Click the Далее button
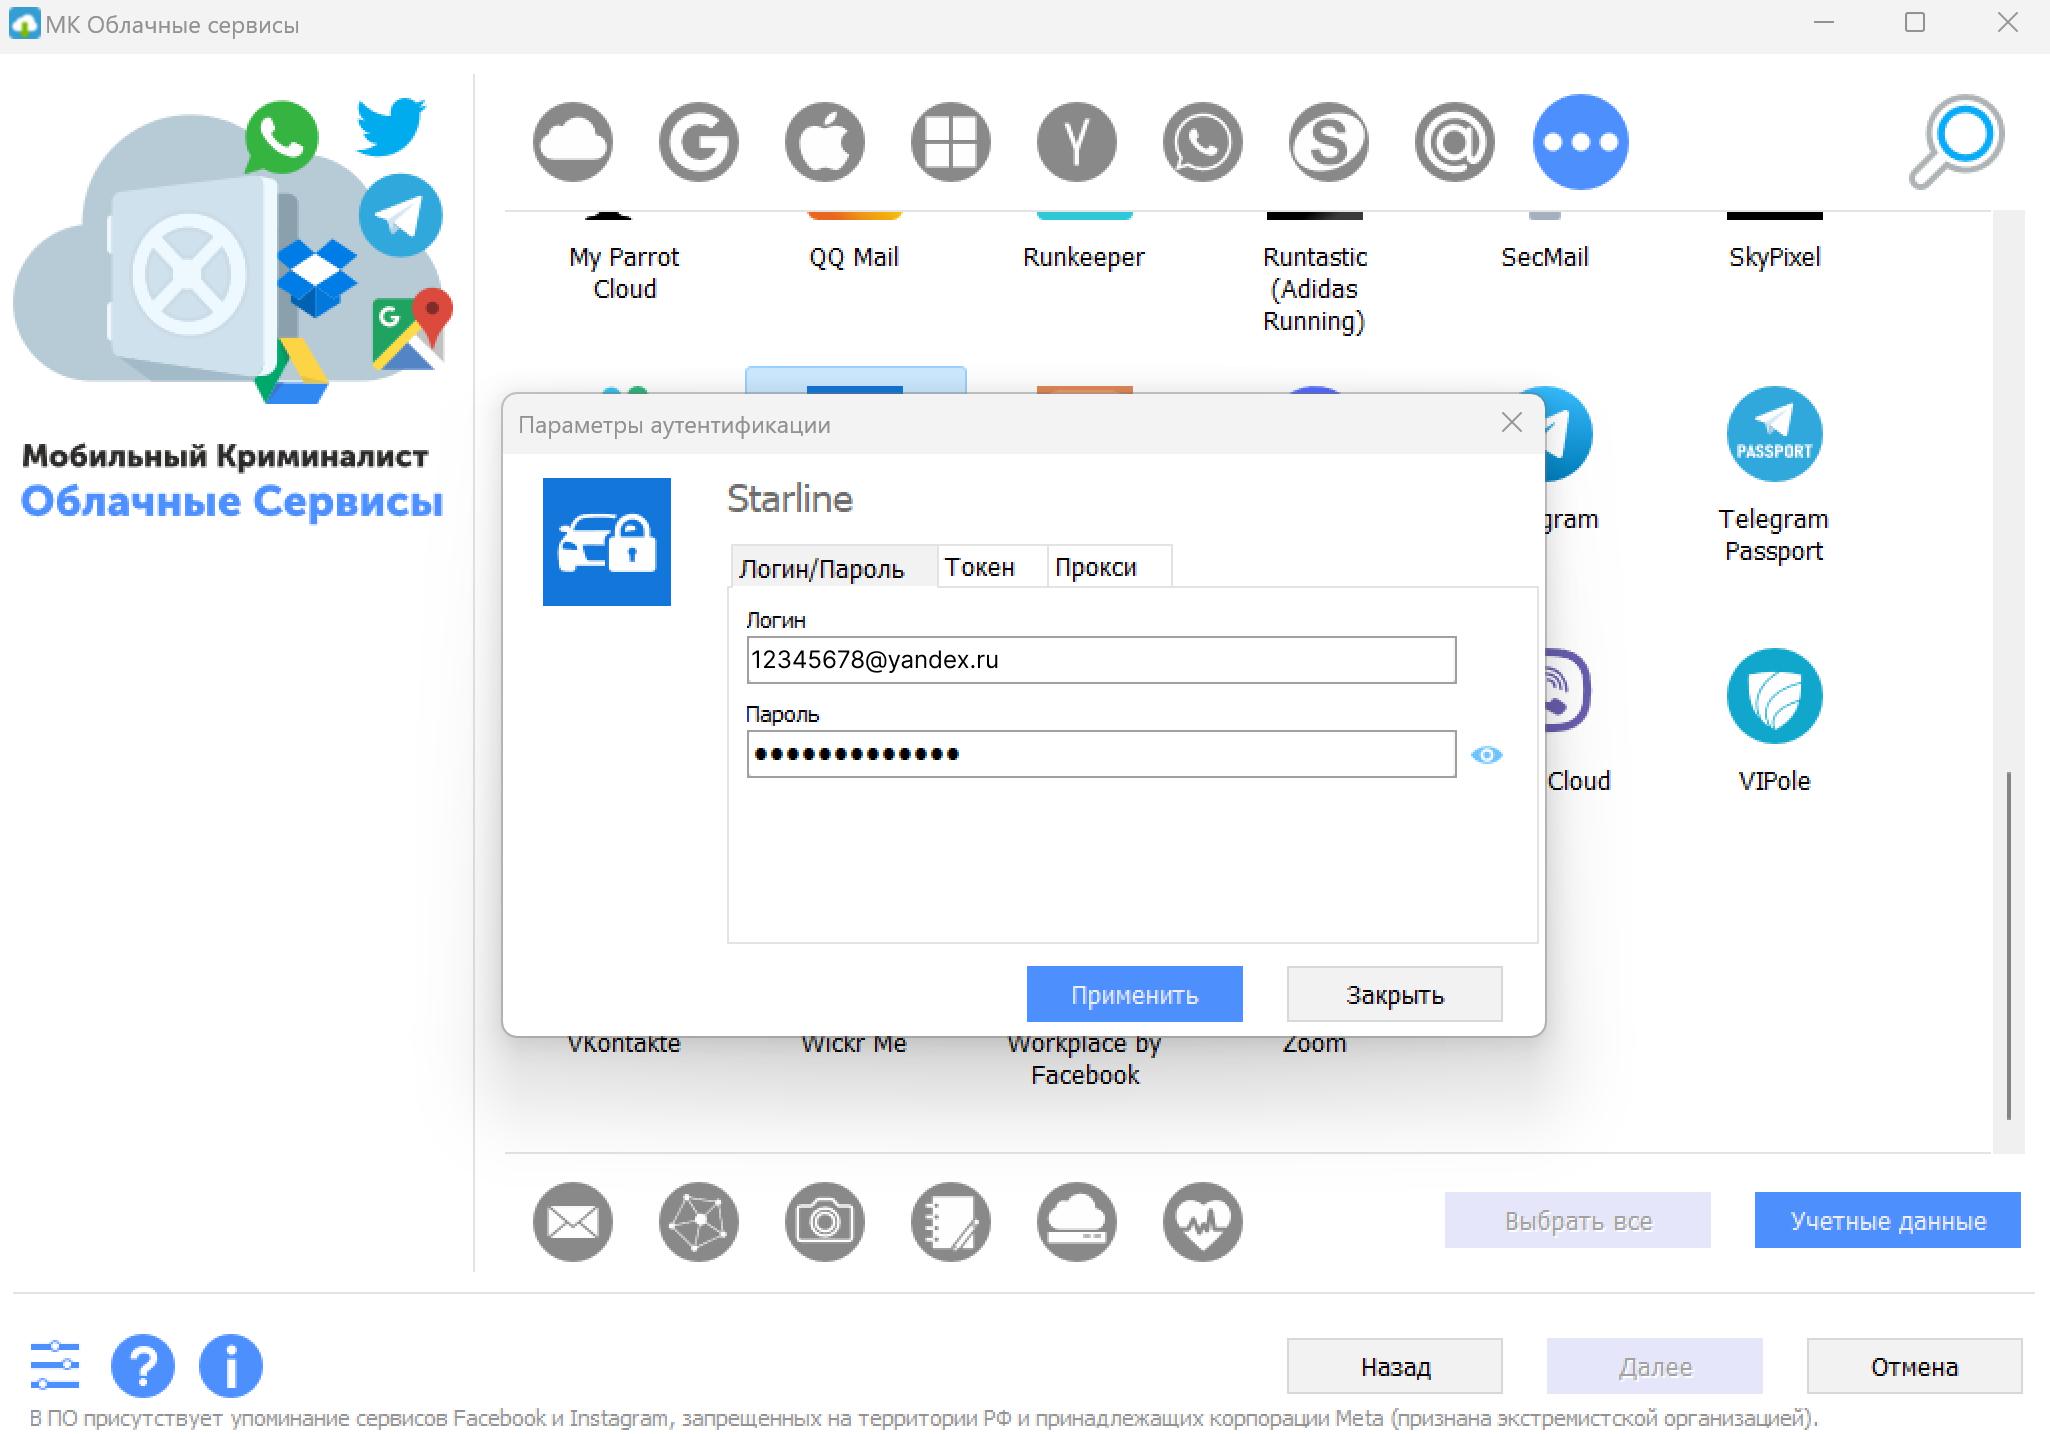 (x=1655, y=1366)
